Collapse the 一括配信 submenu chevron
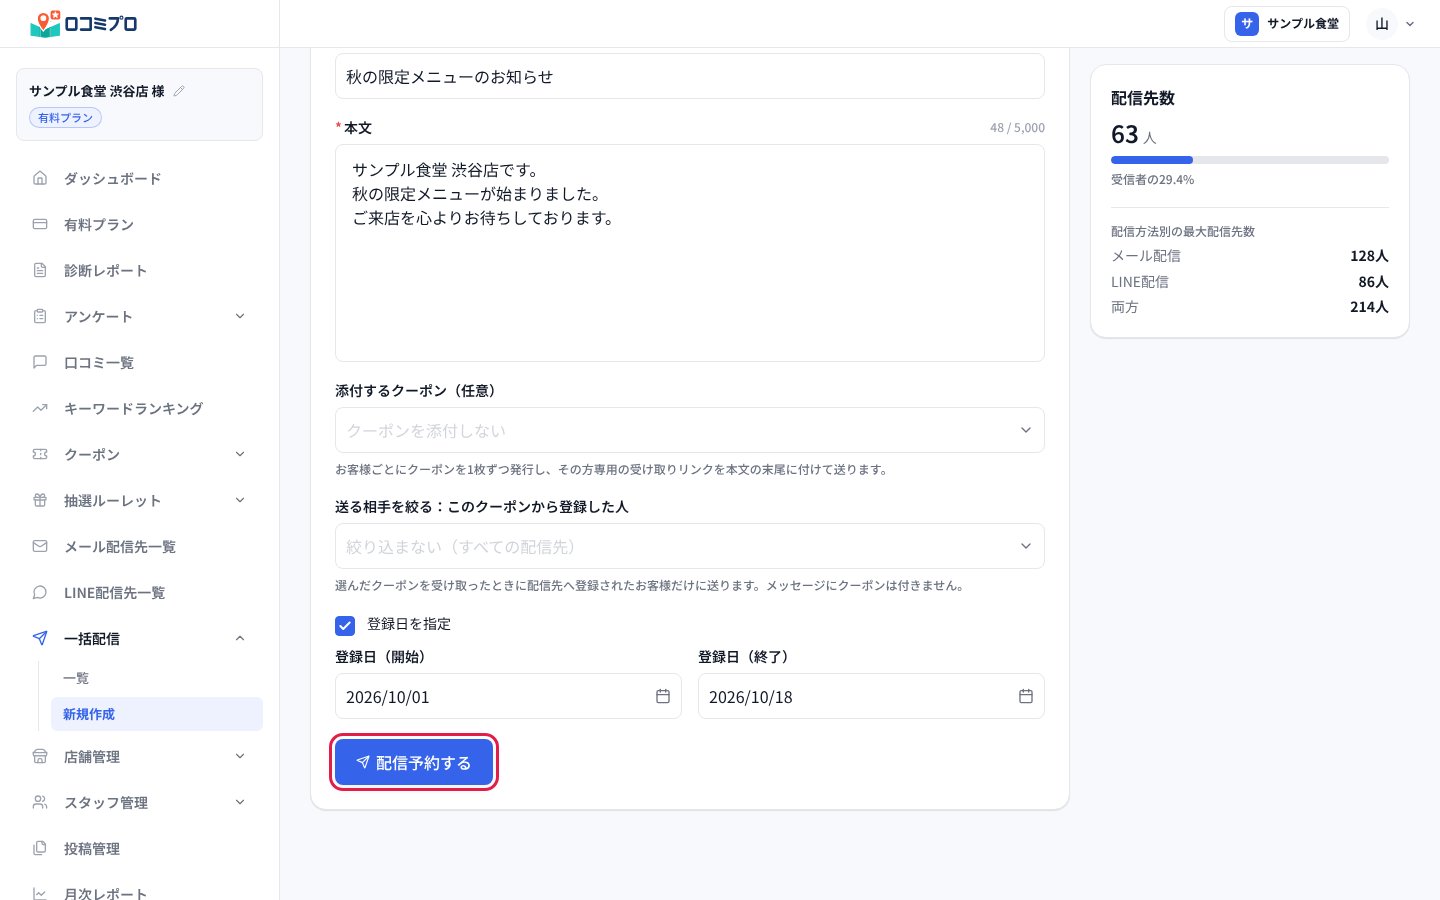 point(240,638)
